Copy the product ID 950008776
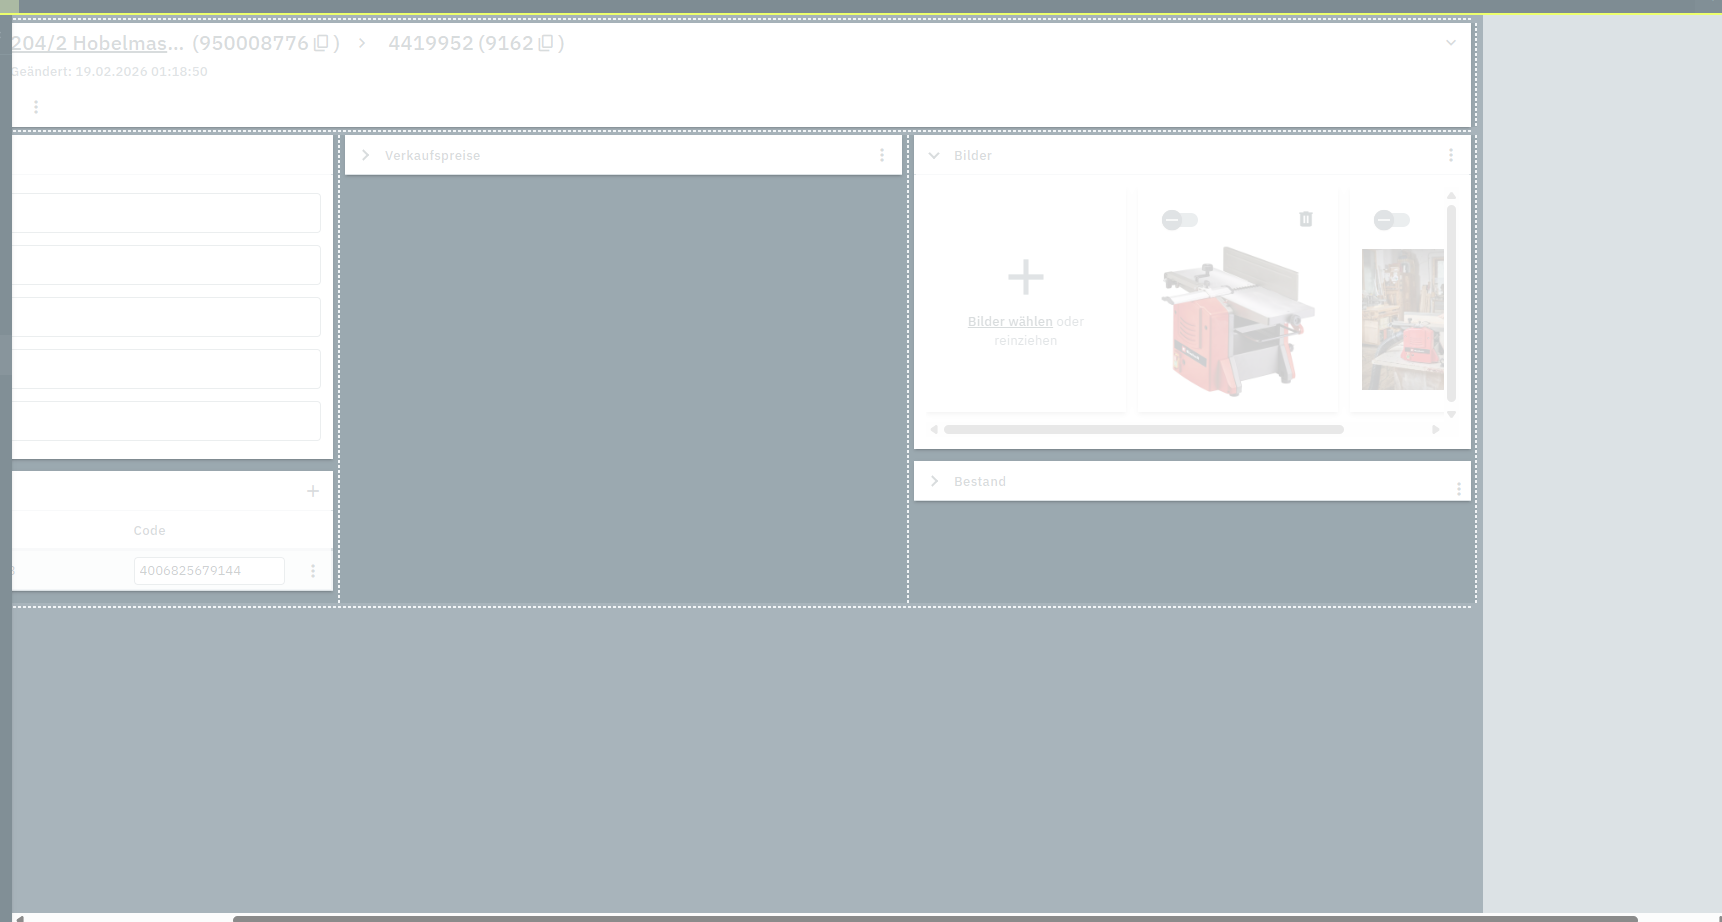Viewport: 1722px width, 922px height. (321, 43)
